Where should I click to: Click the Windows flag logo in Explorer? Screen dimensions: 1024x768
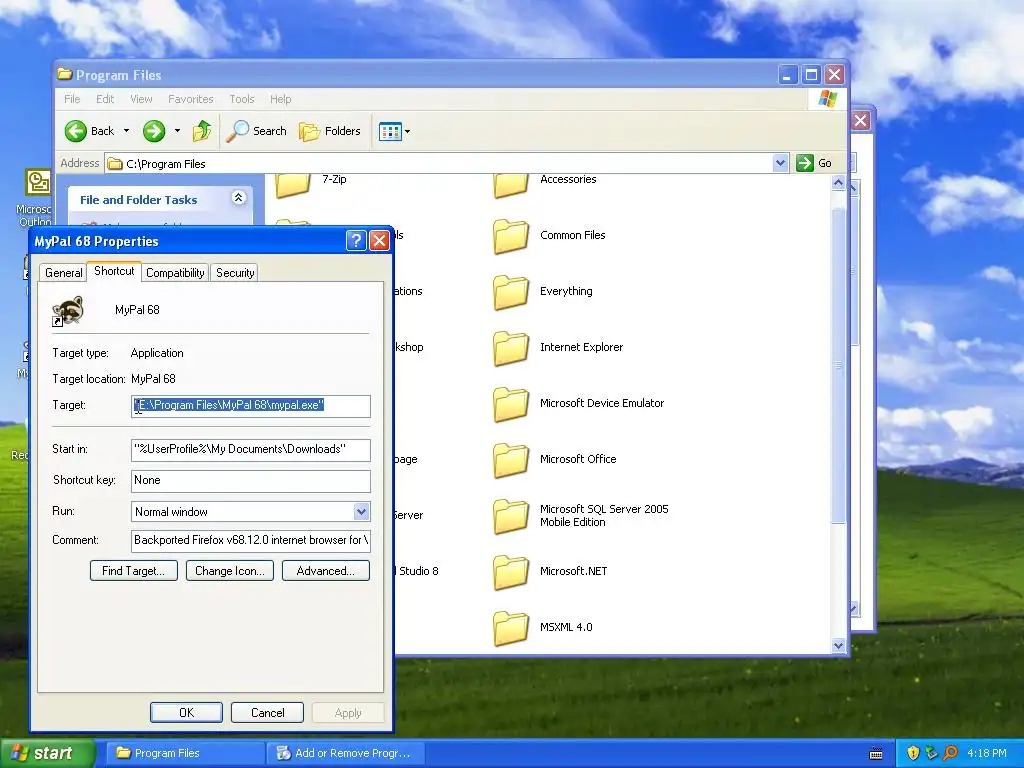827,99
